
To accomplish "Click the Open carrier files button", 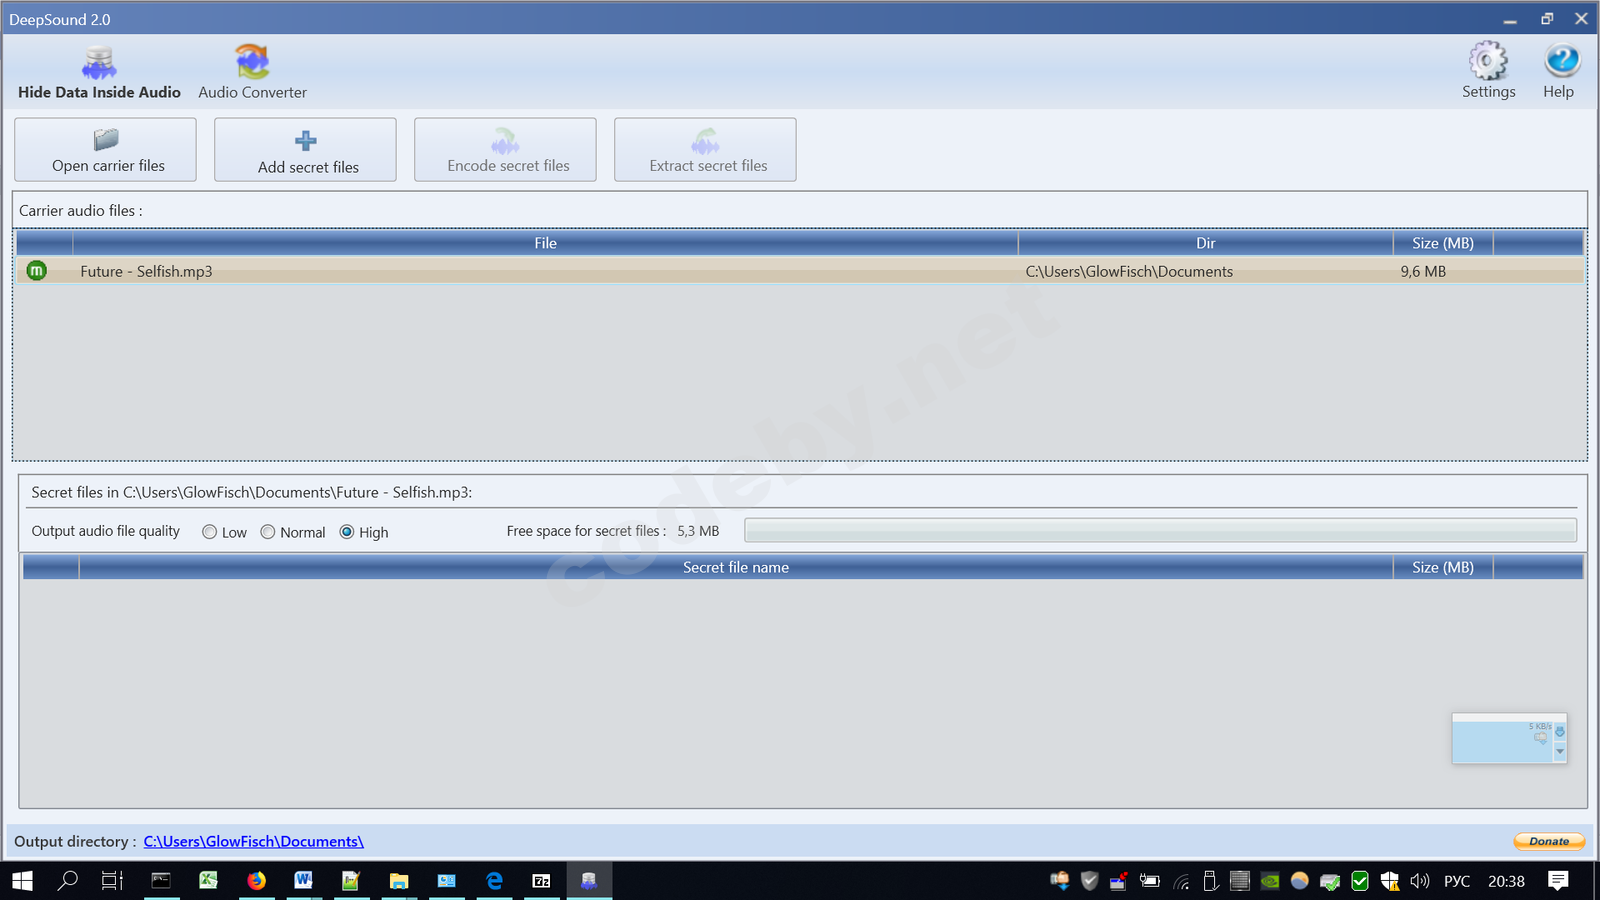I will coord(105,150).
